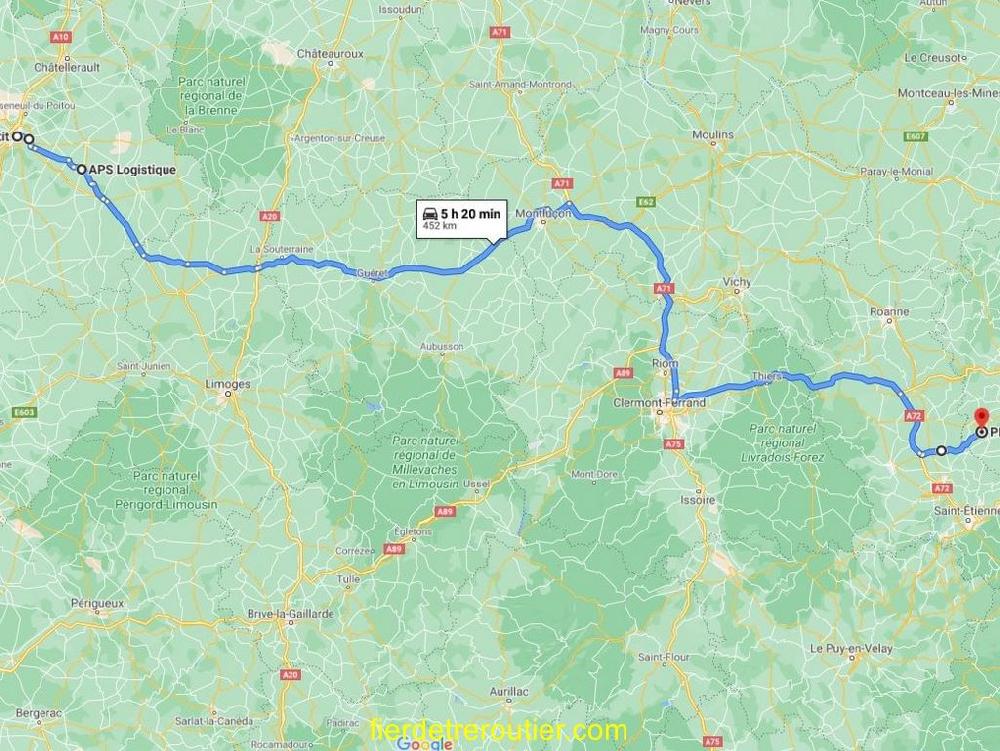Screen dimensions: 1000x751
Task: Select the Limoges city label
Action: [x=228, y=384]
